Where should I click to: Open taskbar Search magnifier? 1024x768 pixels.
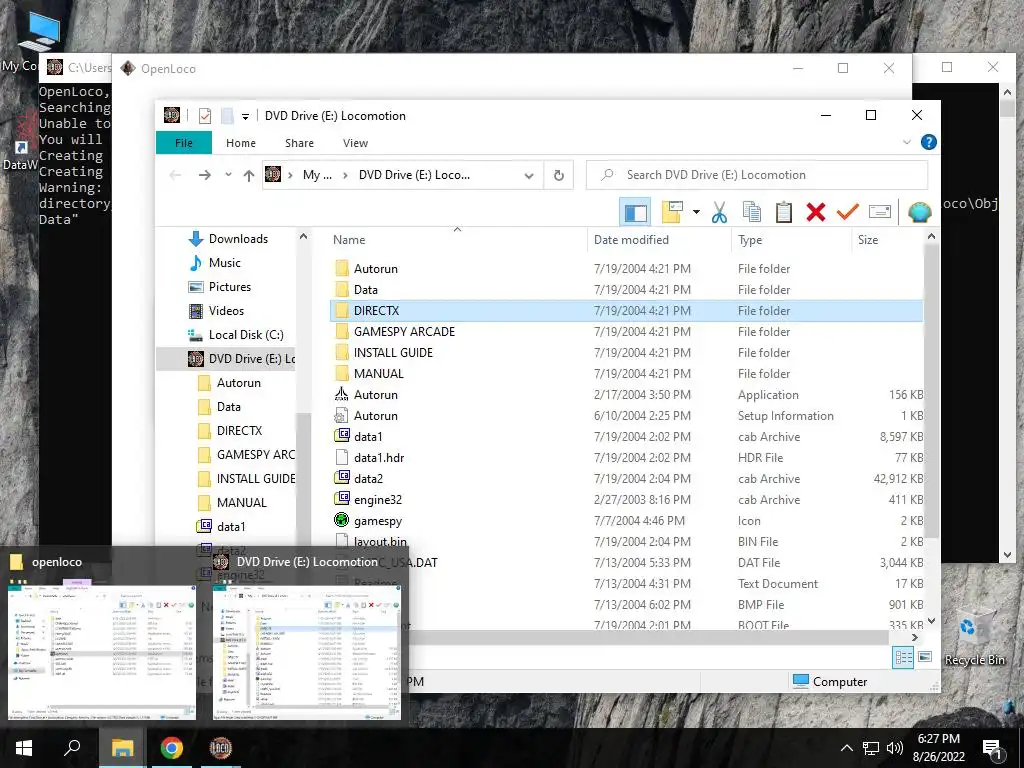coord(72,748)
